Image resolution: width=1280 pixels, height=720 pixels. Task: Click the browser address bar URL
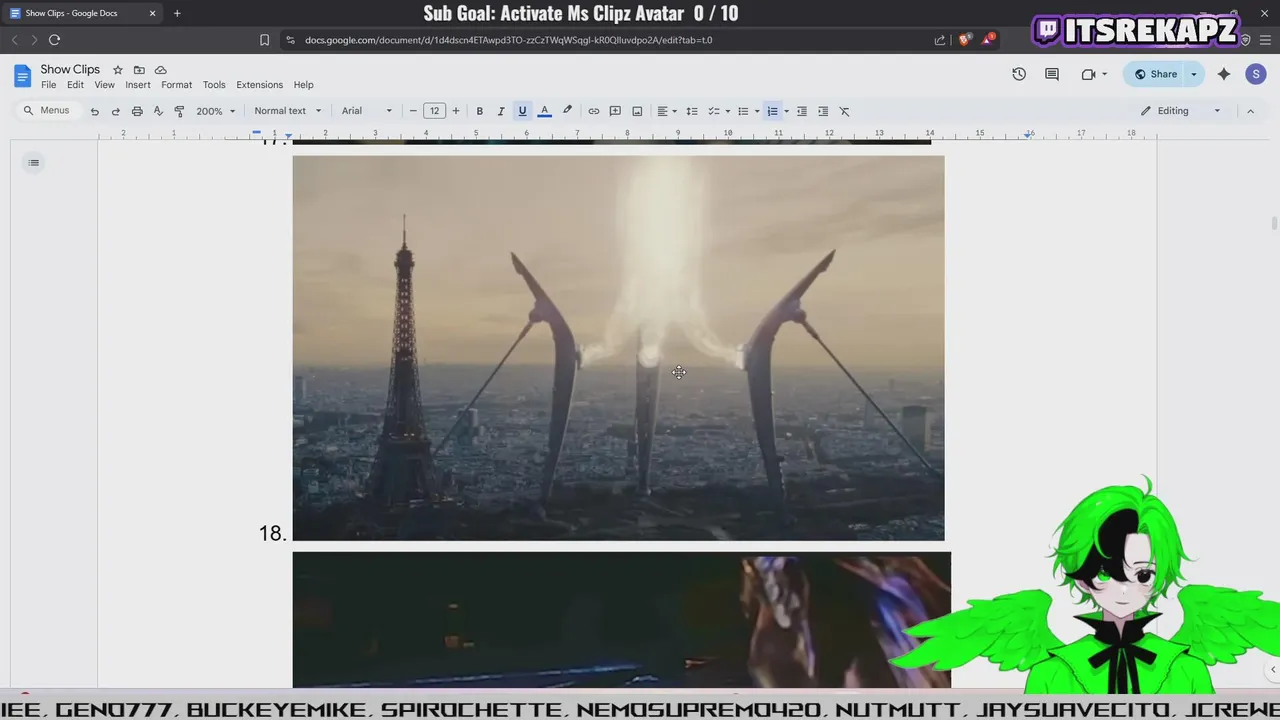tap(508, 40)
